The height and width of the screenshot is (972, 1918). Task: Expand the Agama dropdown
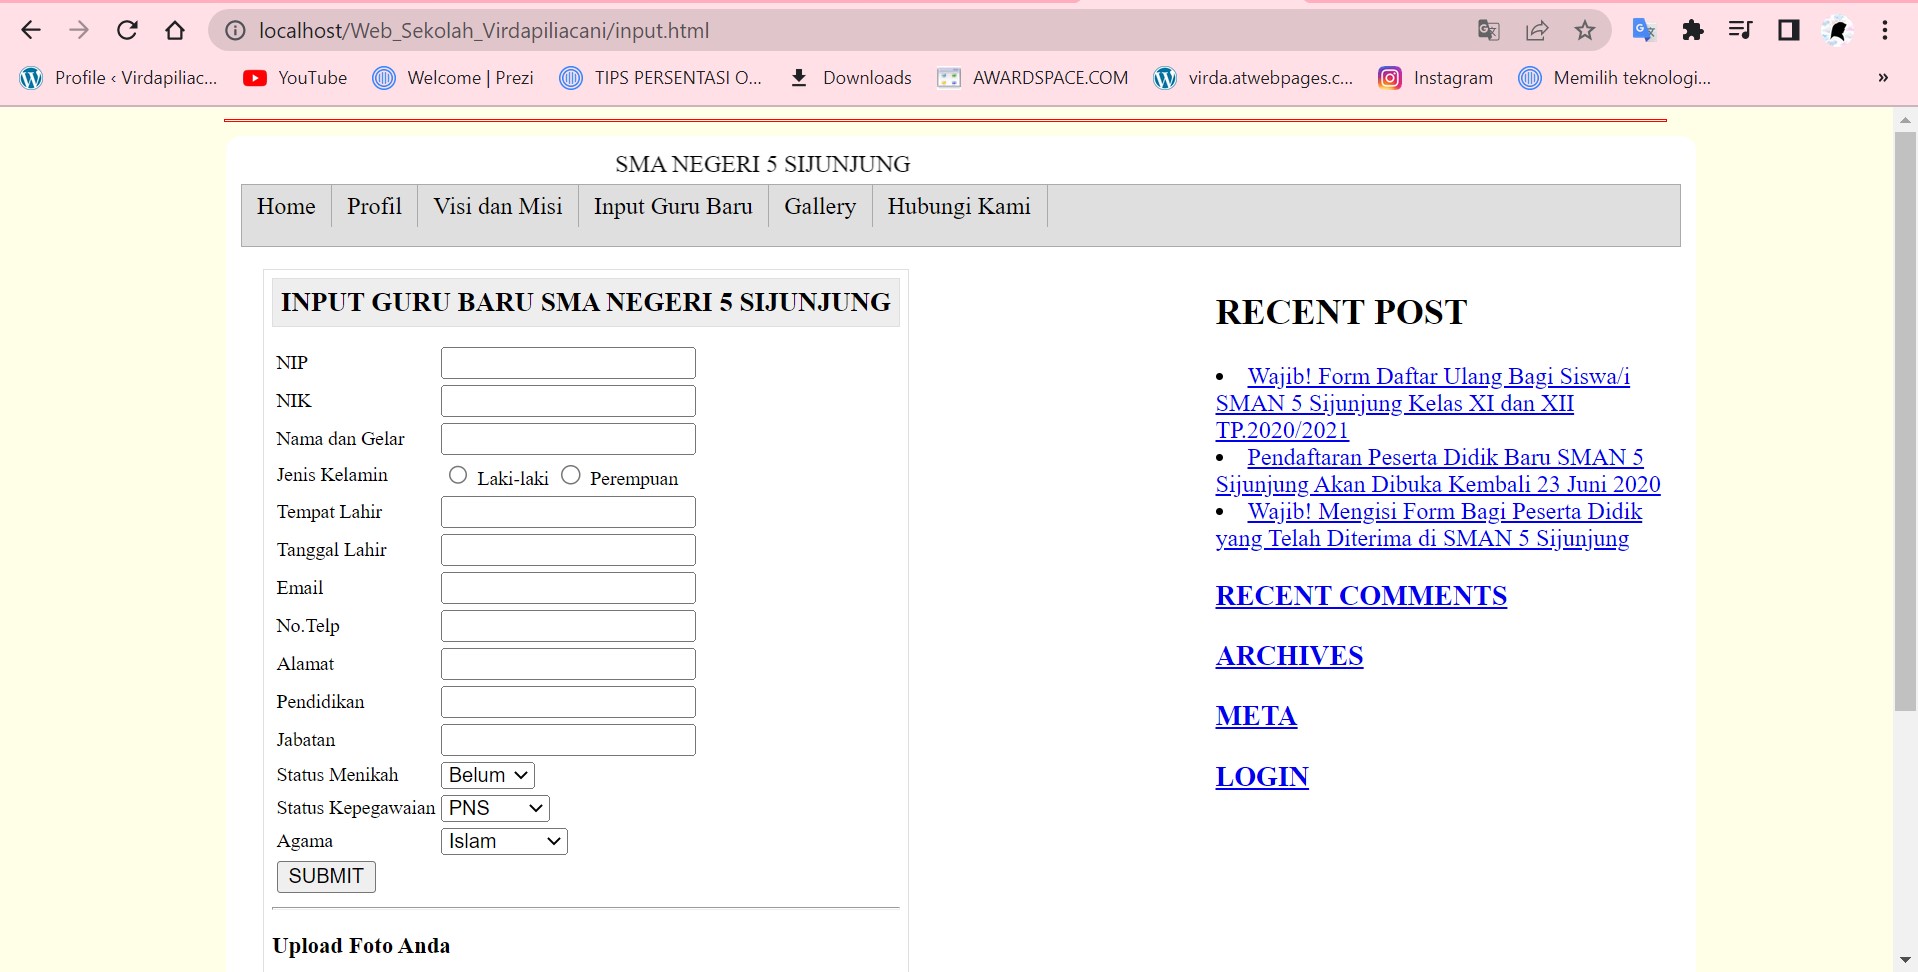tap(504, 841)
